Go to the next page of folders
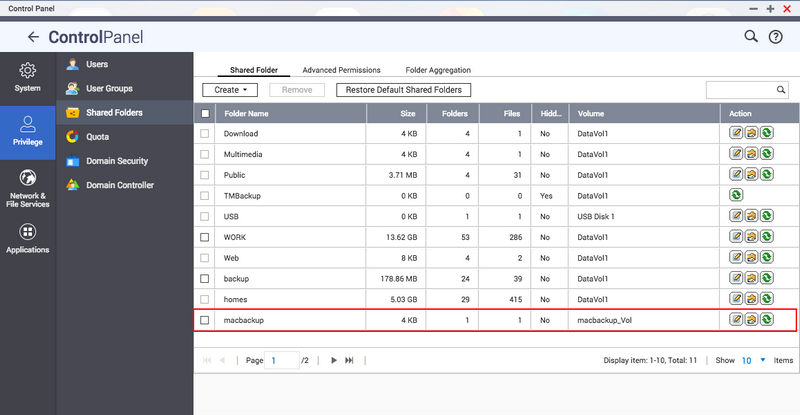 coord(334,360)
